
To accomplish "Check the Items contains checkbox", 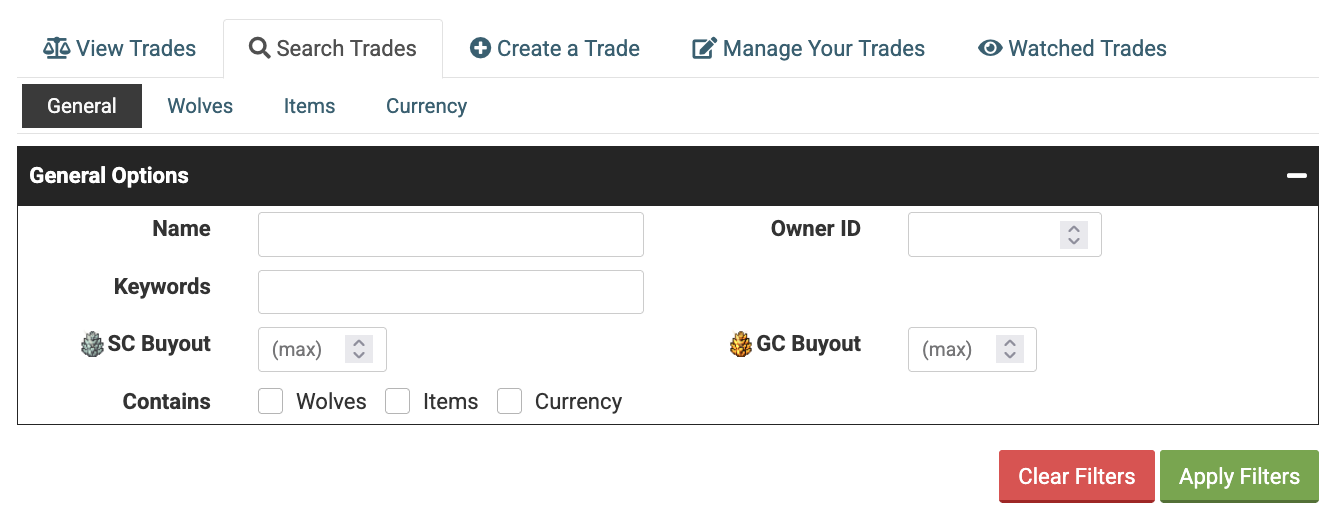I will [398, 401].
